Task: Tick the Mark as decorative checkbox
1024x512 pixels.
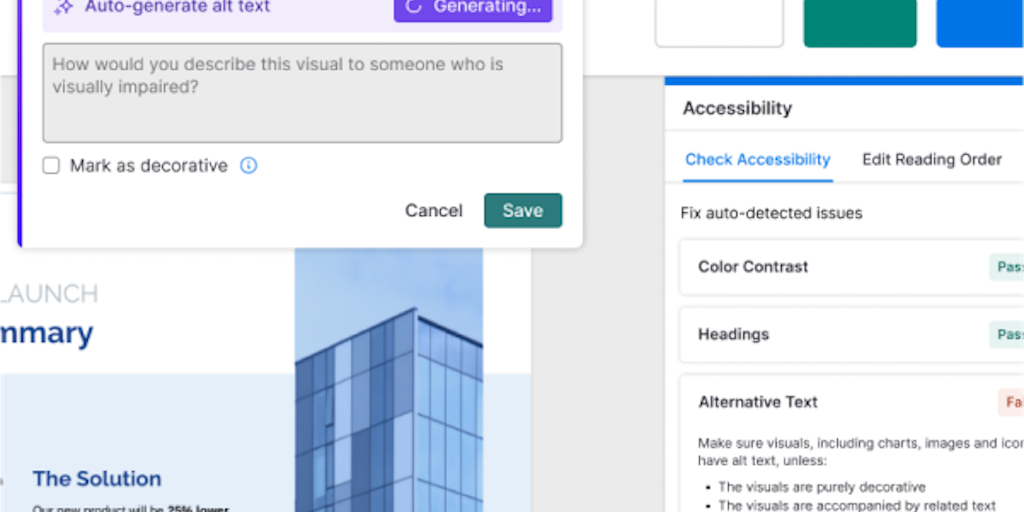Action: (51, 166)
